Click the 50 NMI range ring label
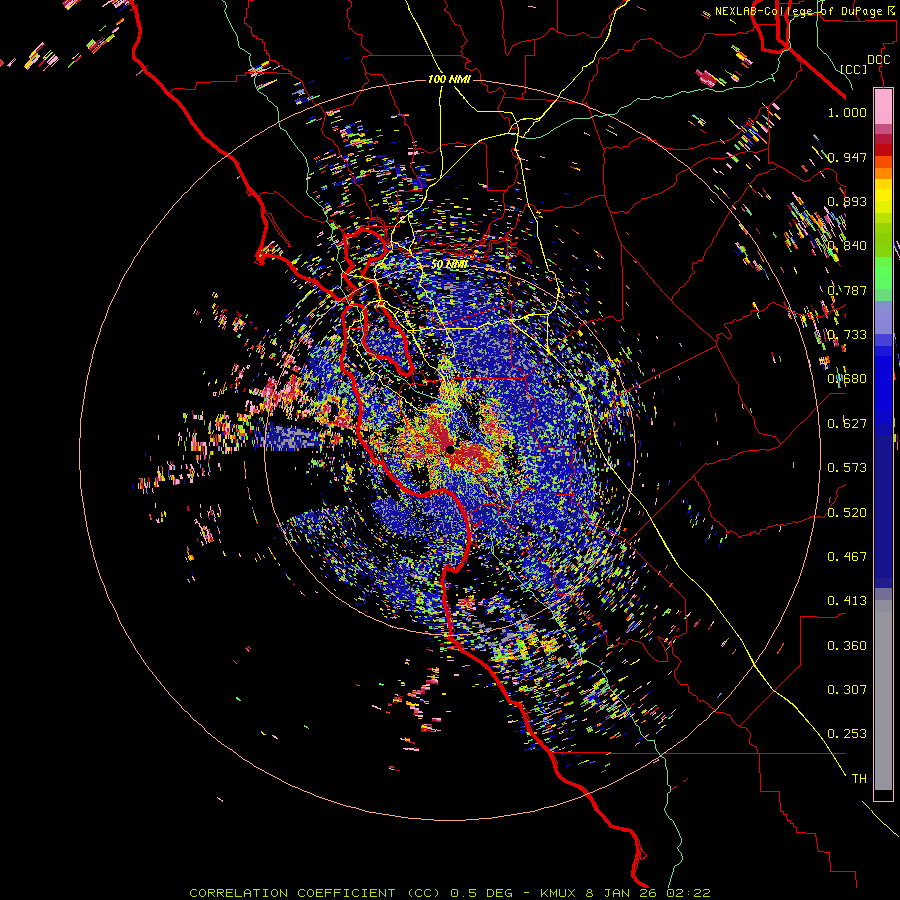 click(449, 265)
